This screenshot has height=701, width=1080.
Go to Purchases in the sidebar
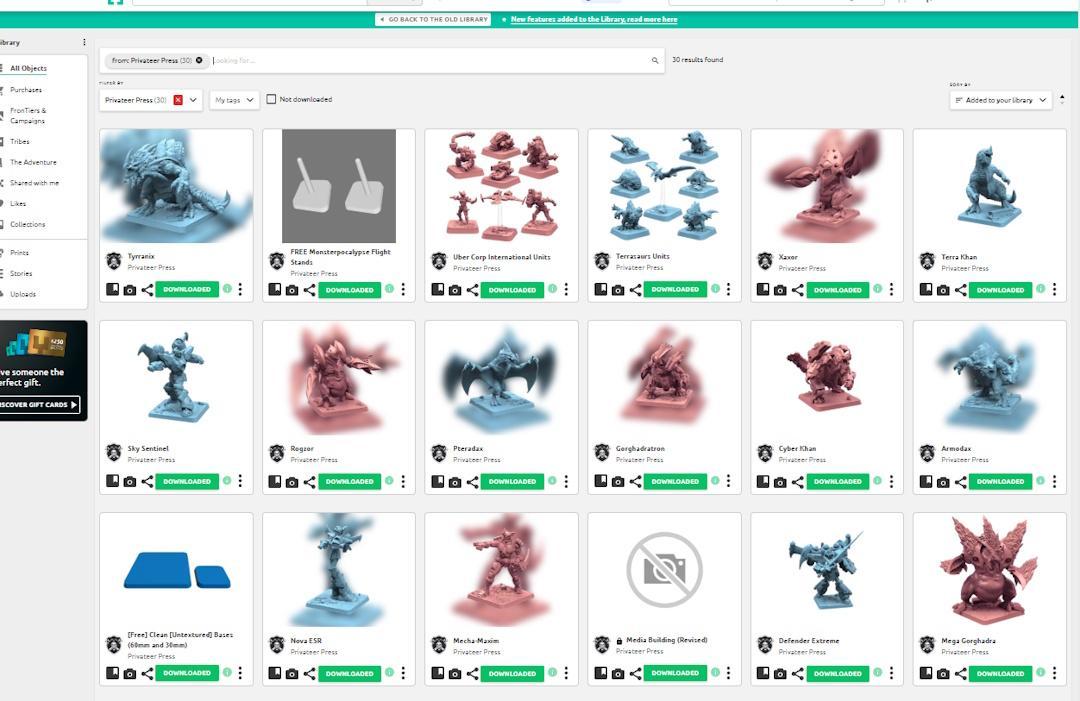pyautogui.click(x=26, y=90)
